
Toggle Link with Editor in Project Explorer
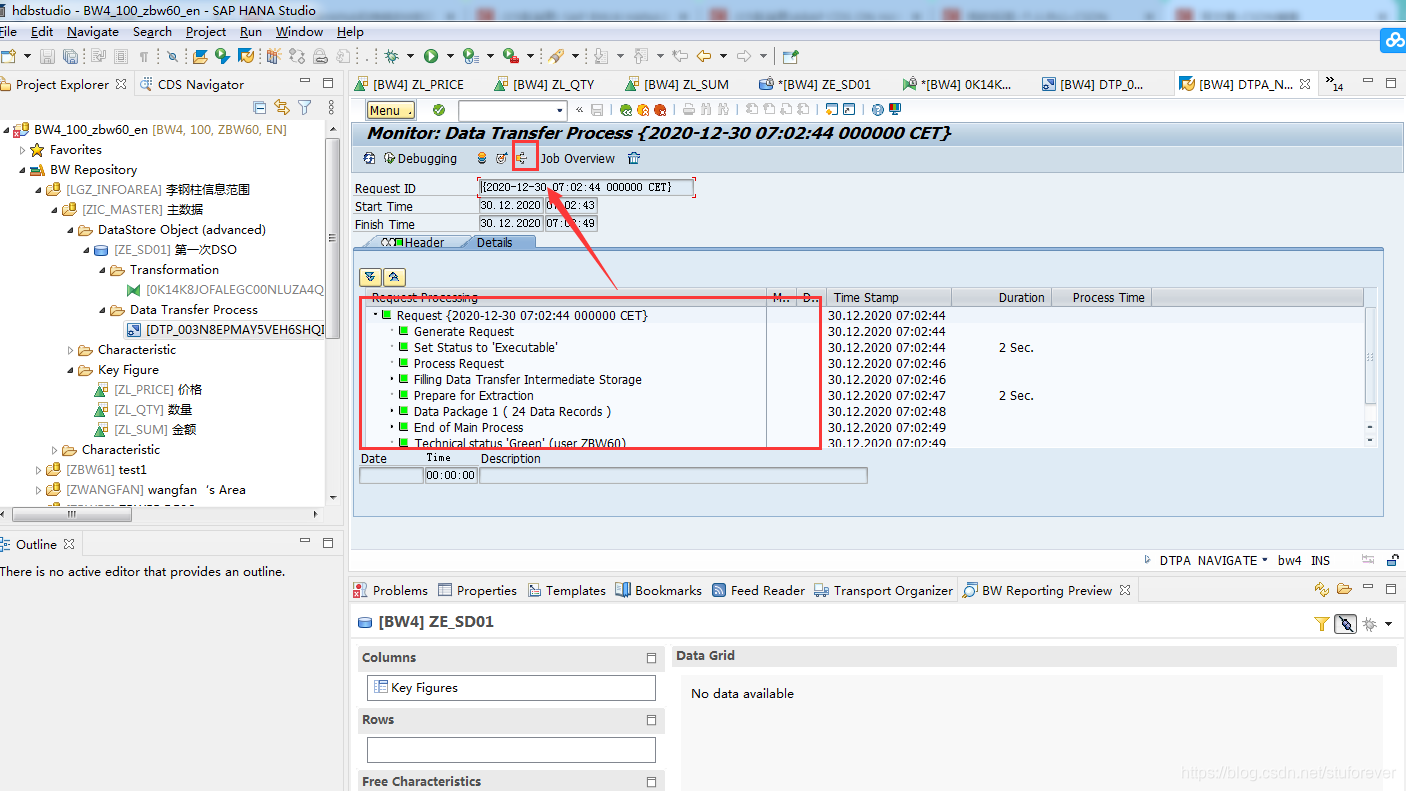click(x=282, y=107)
